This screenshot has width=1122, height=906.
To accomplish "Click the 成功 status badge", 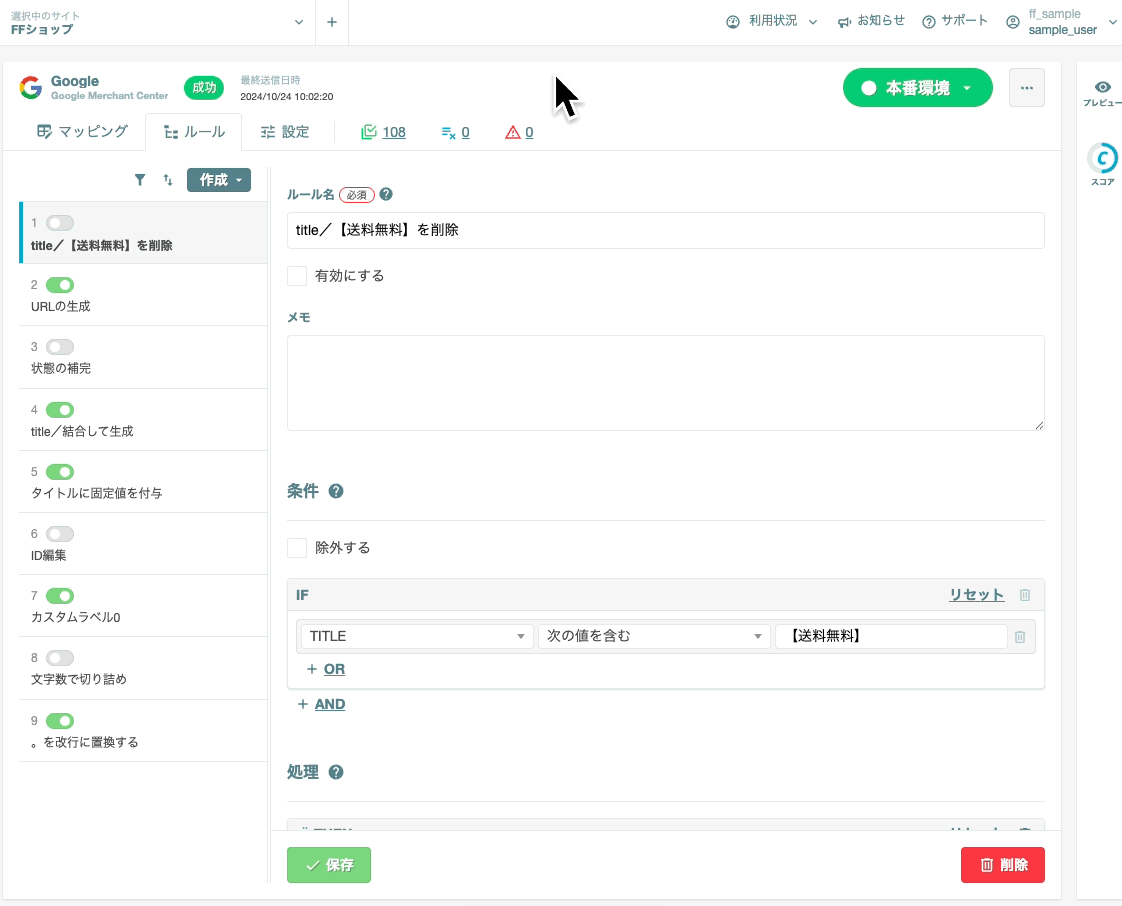I will coord(204,88).
